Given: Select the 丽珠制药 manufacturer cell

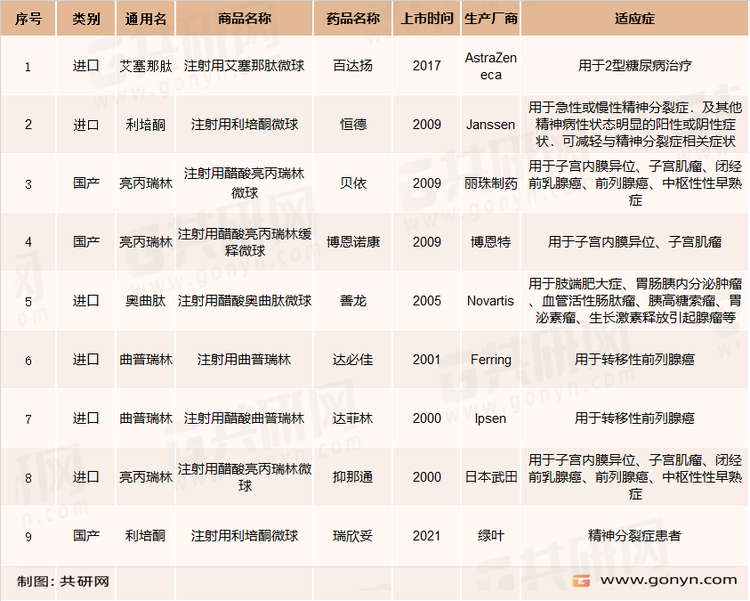Looking at the screenshot, I should (491, 183).
